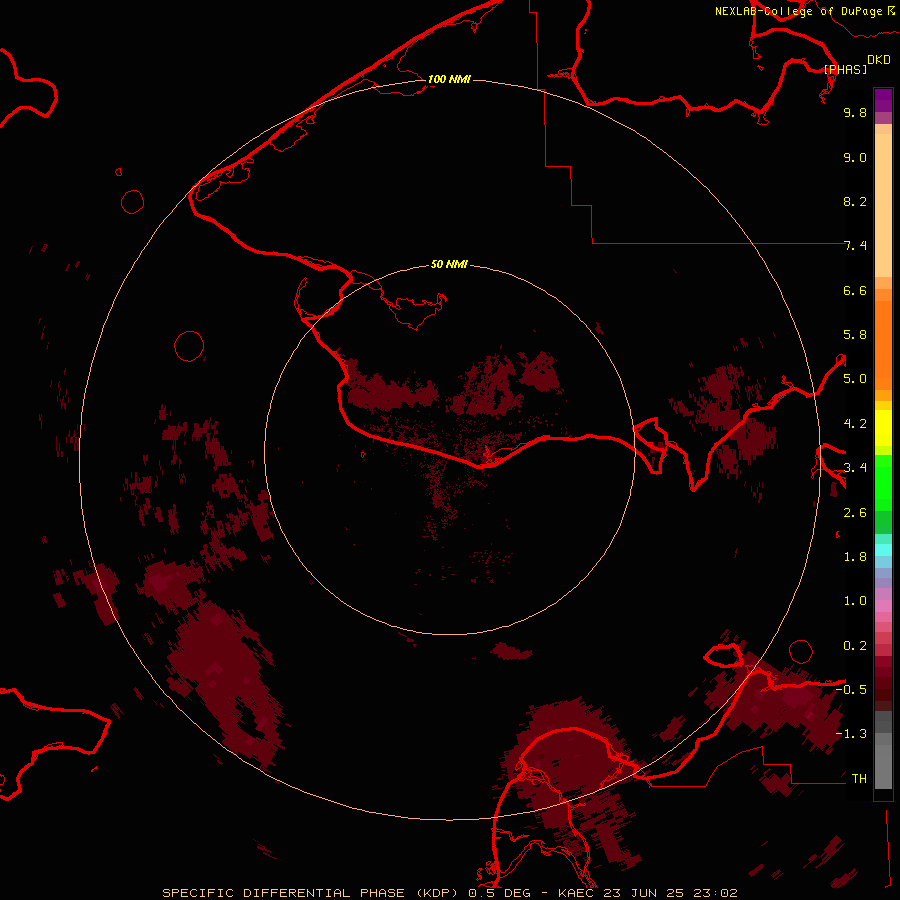The height and width of the screenshot is (900, 900).
Task: Click the 0.2 scale value
Action: click(855, 646)
